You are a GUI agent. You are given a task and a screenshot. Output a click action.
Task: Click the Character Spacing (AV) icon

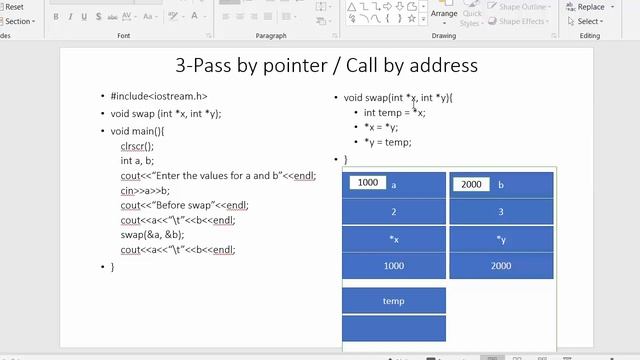coord(126,16)
